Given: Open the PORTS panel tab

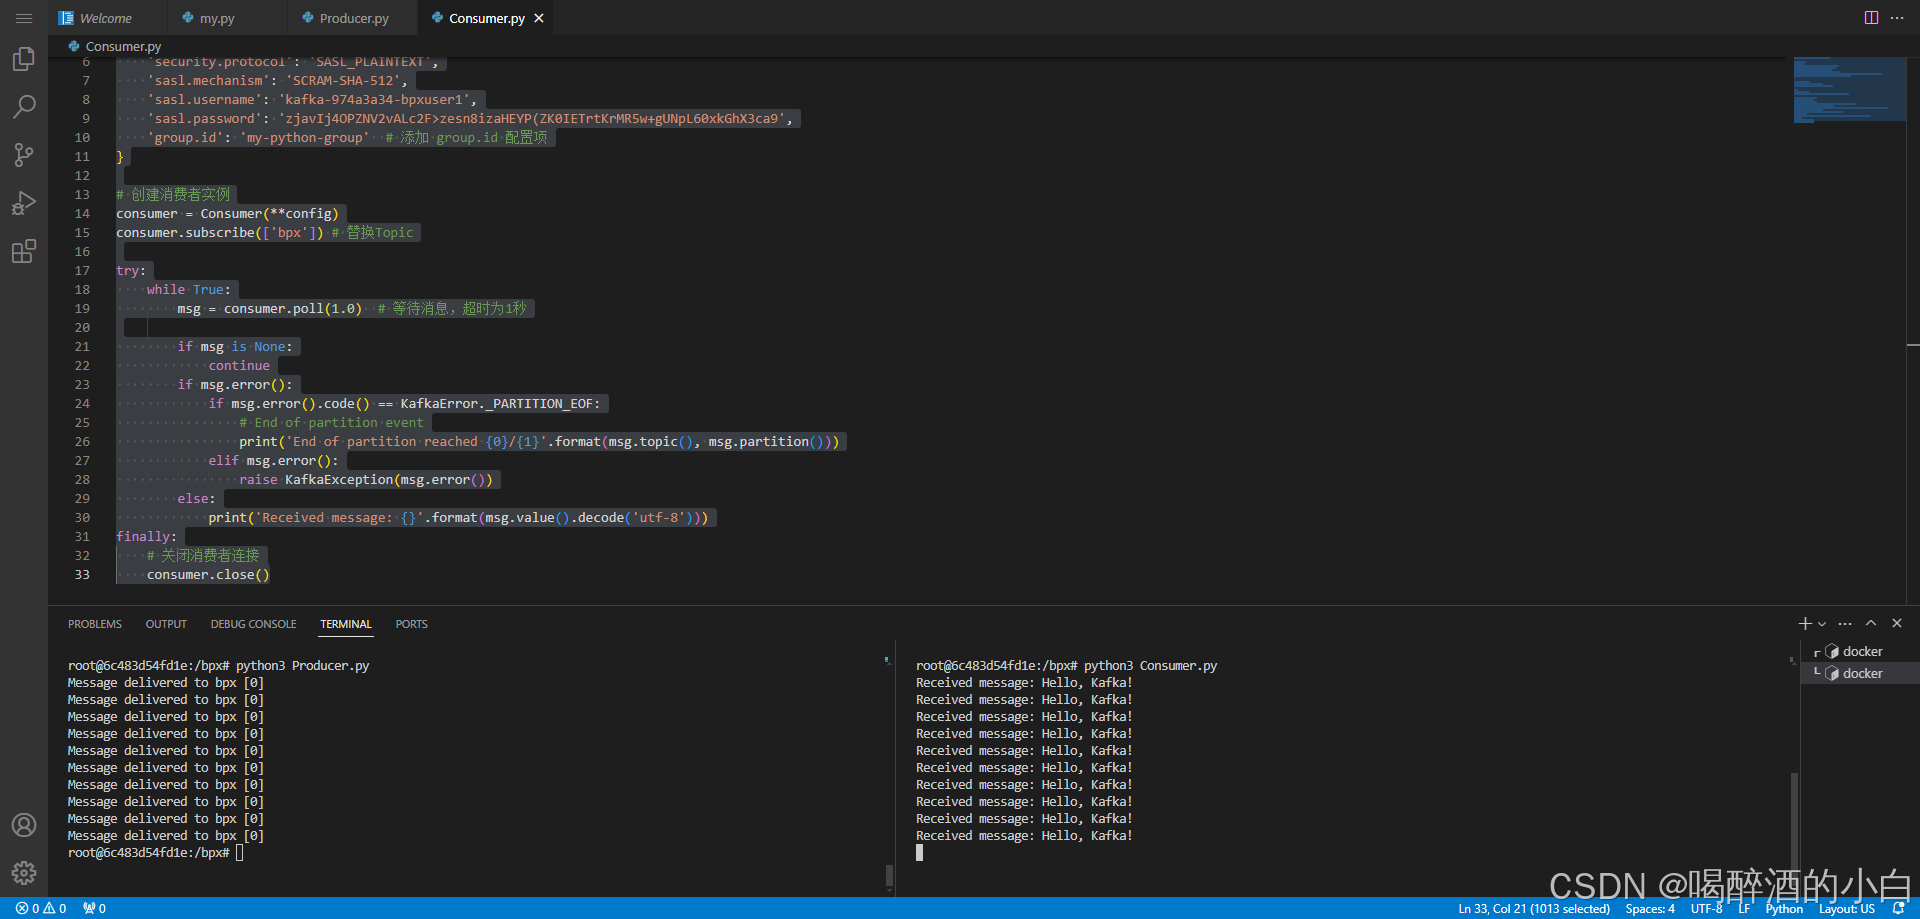Looking at the screenshot, I should (411, 624).
